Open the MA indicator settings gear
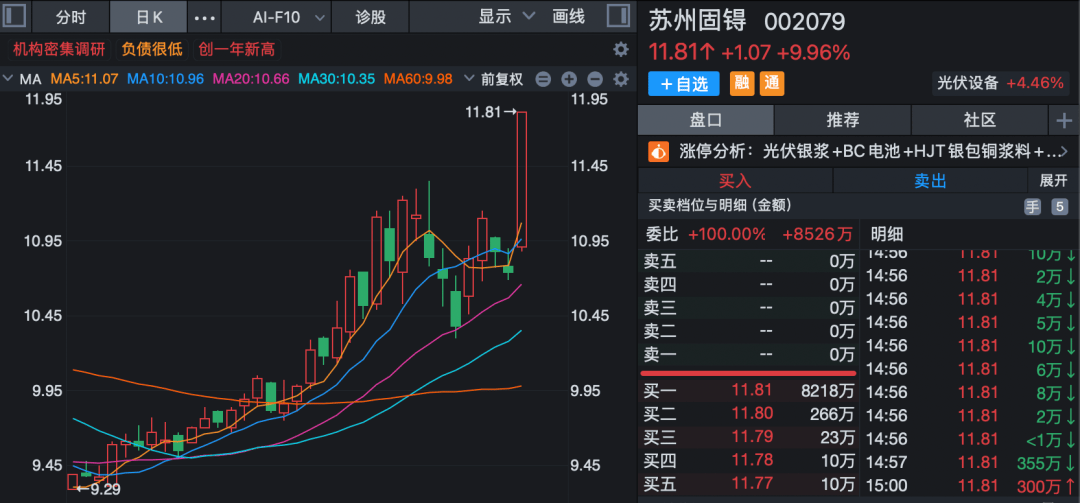Image resolution: width=1080 pixels, height=503 pixels. tap(620, 79)
